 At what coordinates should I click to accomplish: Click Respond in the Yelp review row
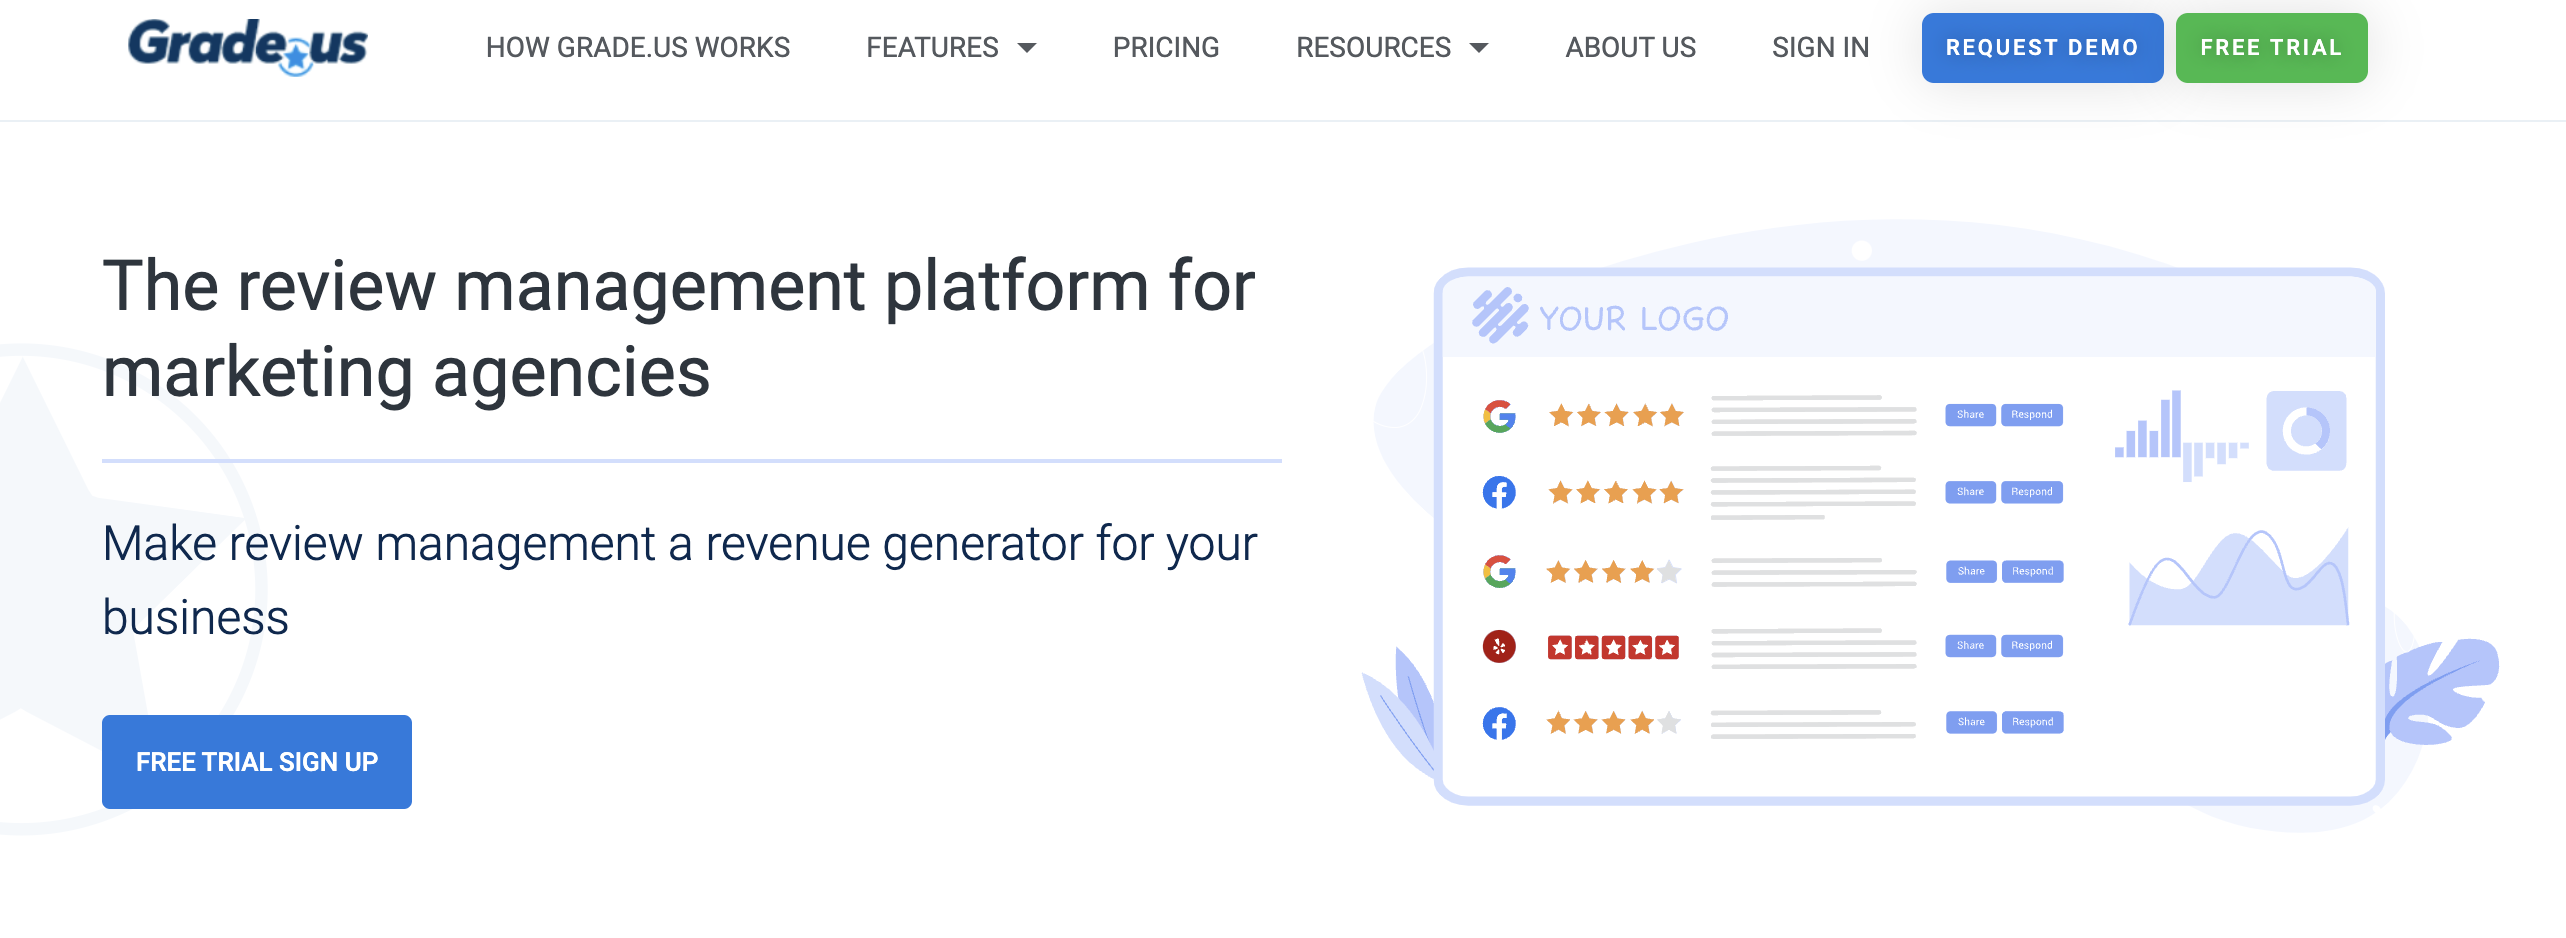pyautogui.click(x=2032, y=646)
